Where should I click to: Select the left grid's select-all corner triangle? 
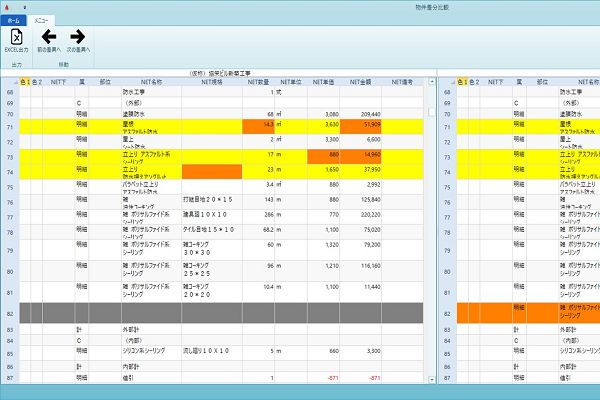coord(15,83)
